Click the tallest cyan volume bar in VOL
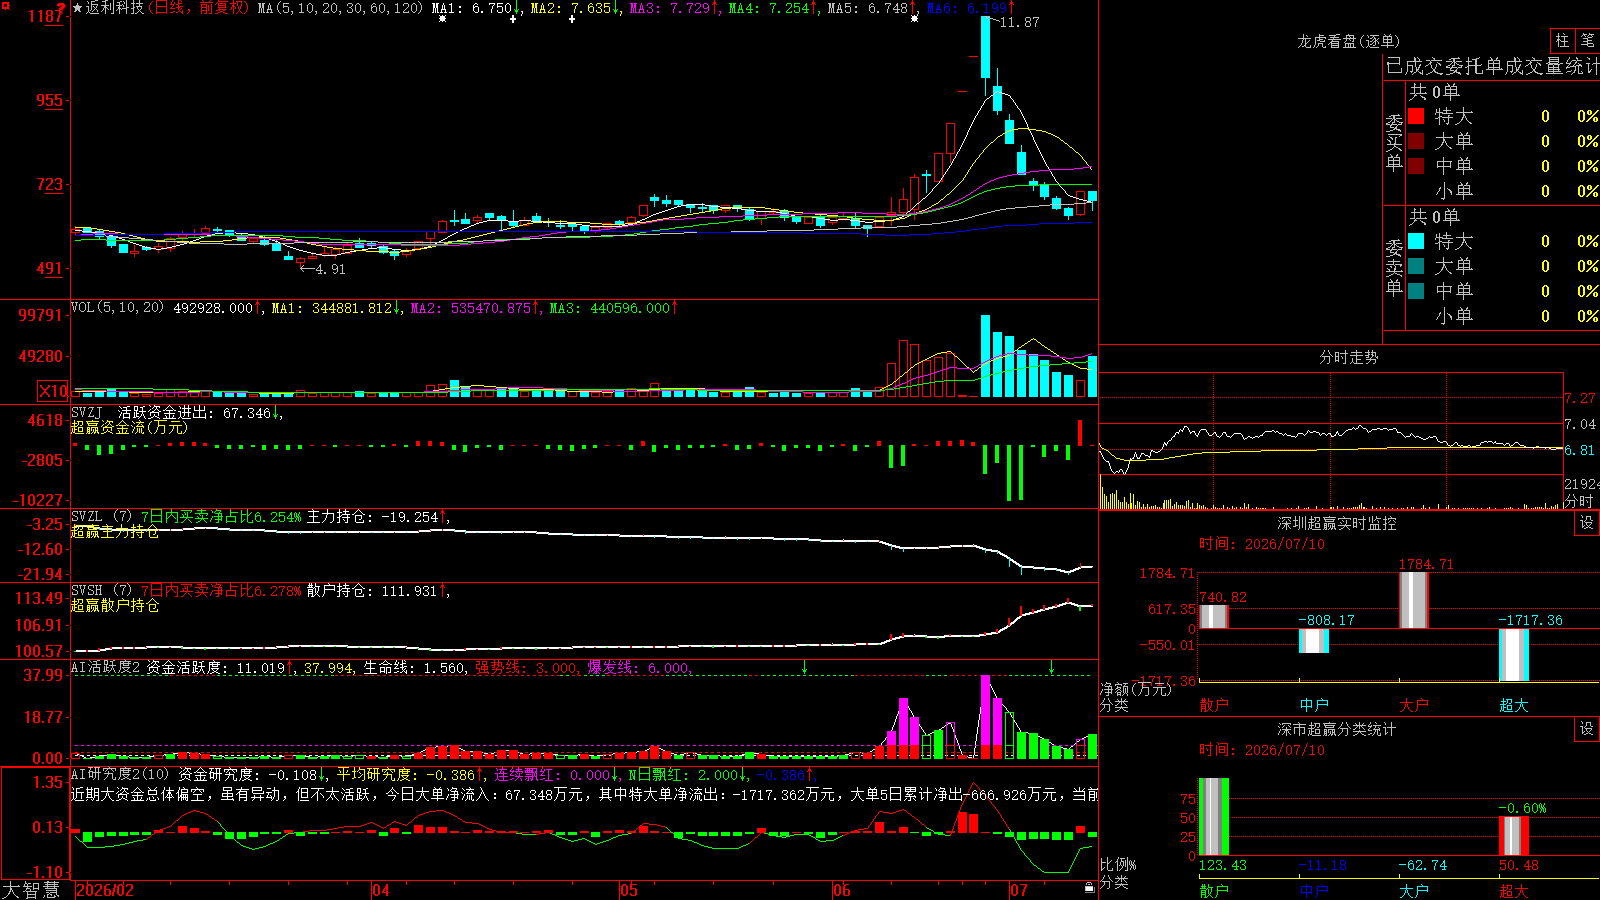The image size is (1600, 900). click(x=986, y=356)
